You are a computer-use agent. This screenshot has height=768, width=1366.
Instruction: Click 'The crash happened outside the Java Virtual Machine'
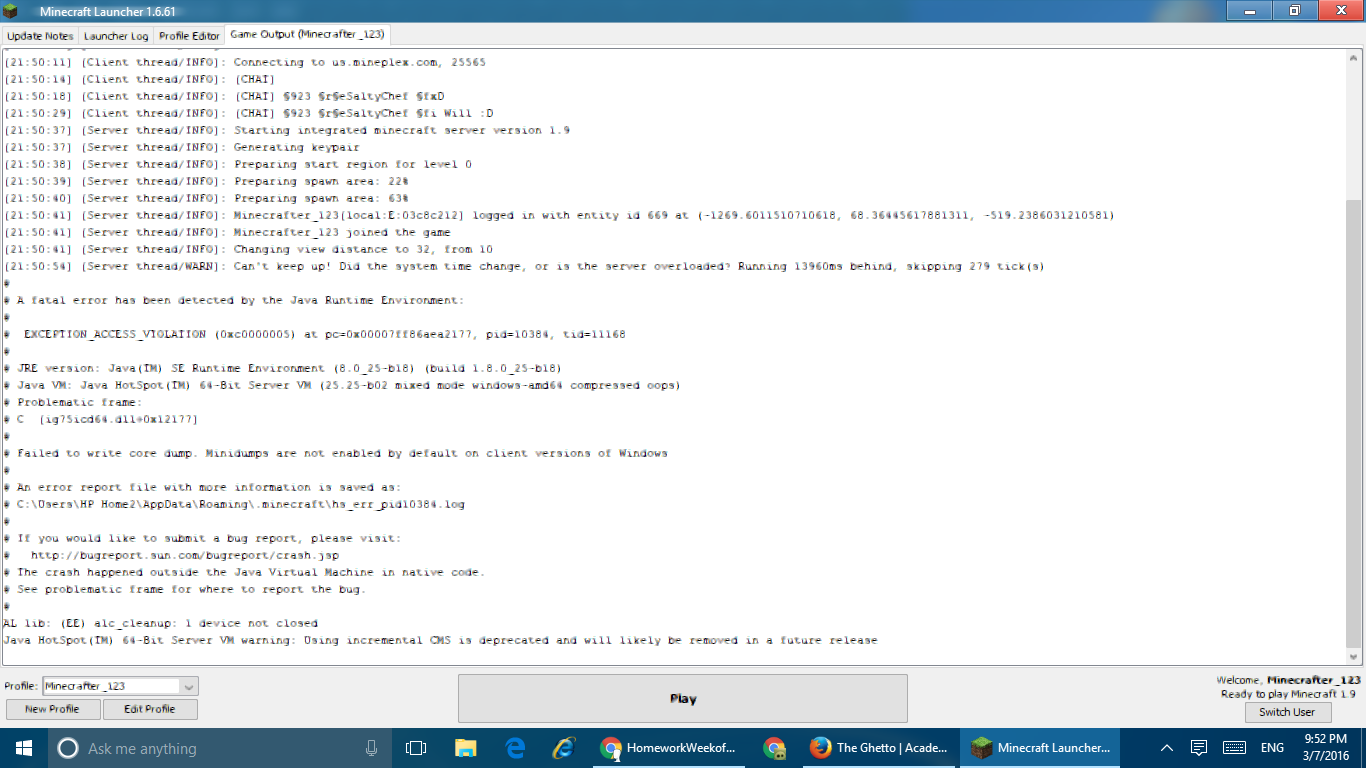click(x=244, y=572)
